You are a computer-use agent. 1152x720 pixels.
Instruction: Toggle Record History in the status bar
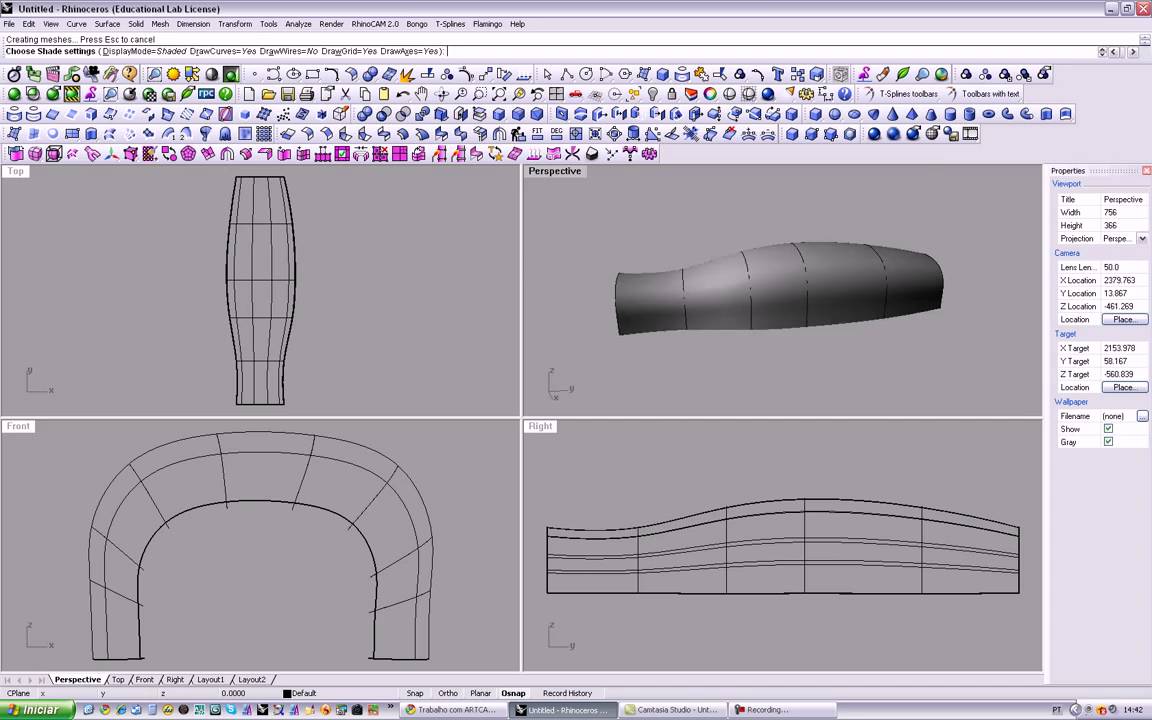tap(567, 693)
